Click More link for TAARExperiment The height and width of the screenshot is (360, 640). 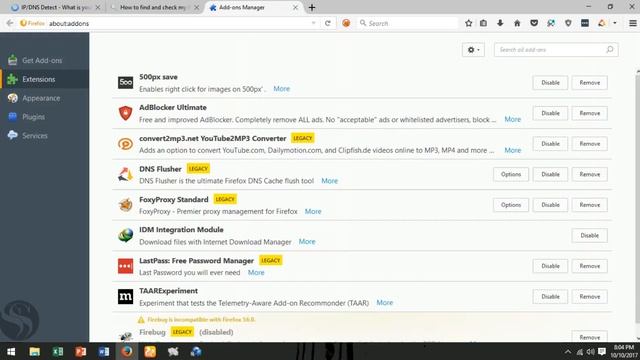[384, 302]
